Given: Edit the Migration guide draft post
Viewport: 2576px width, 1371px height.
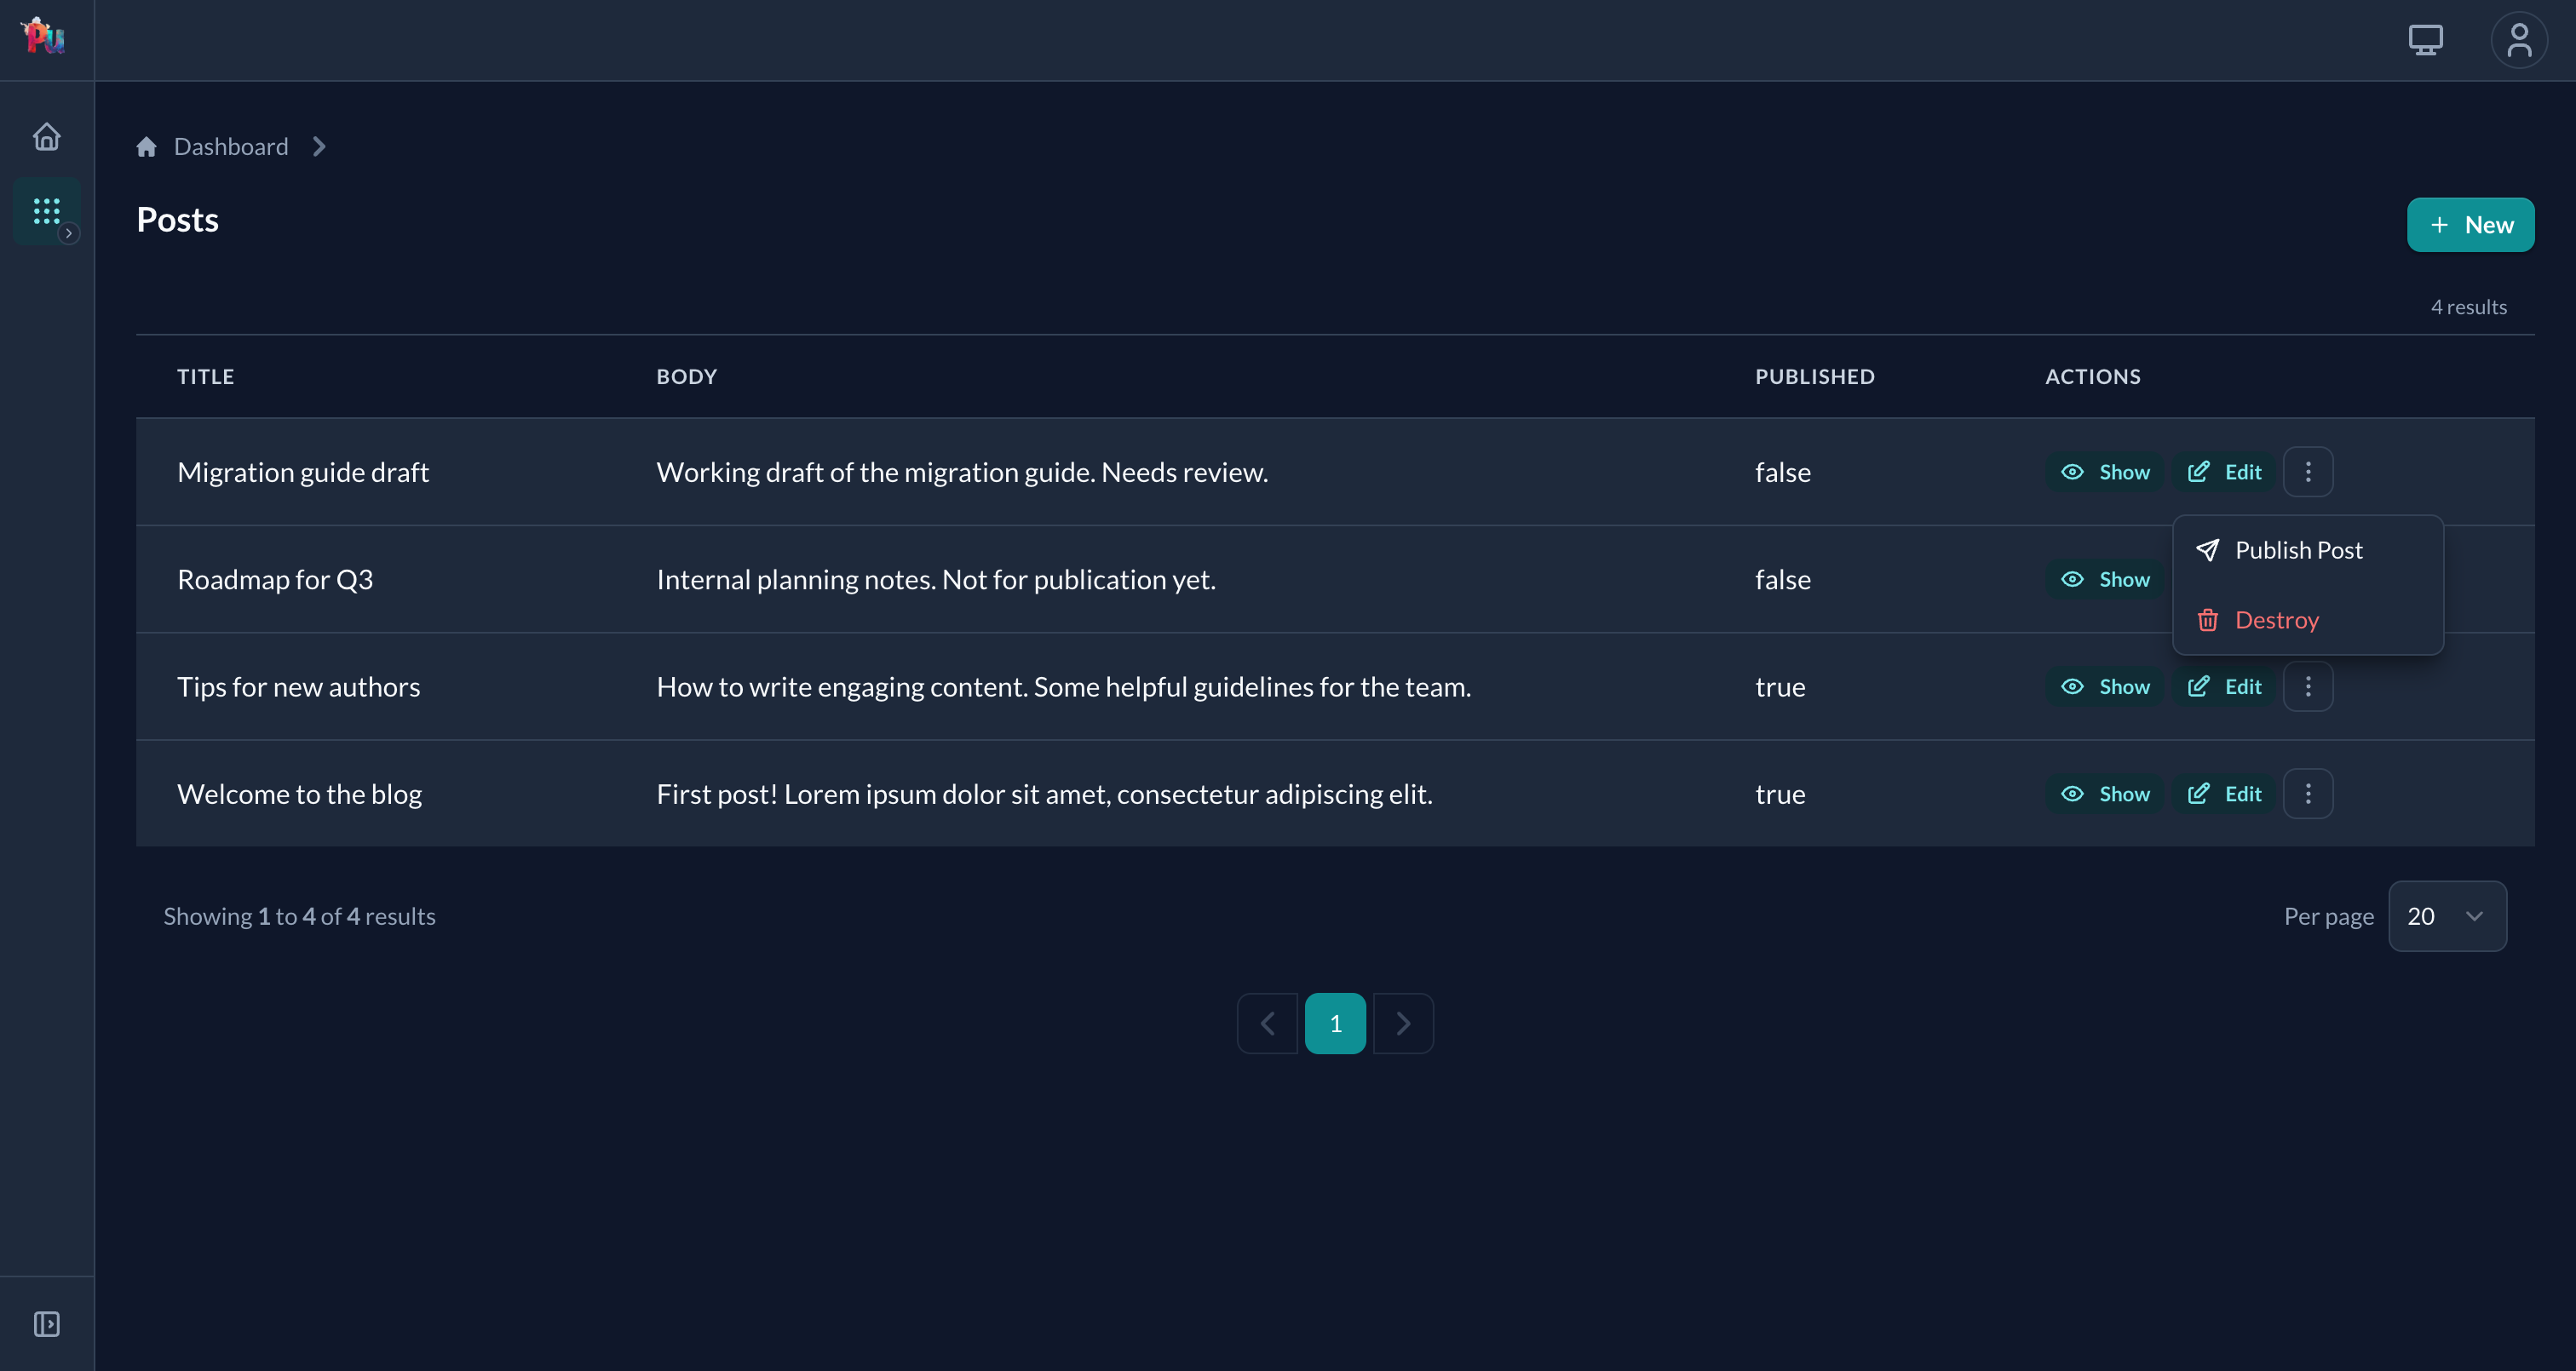Looking at the screenshot, I should [2224, 472].
